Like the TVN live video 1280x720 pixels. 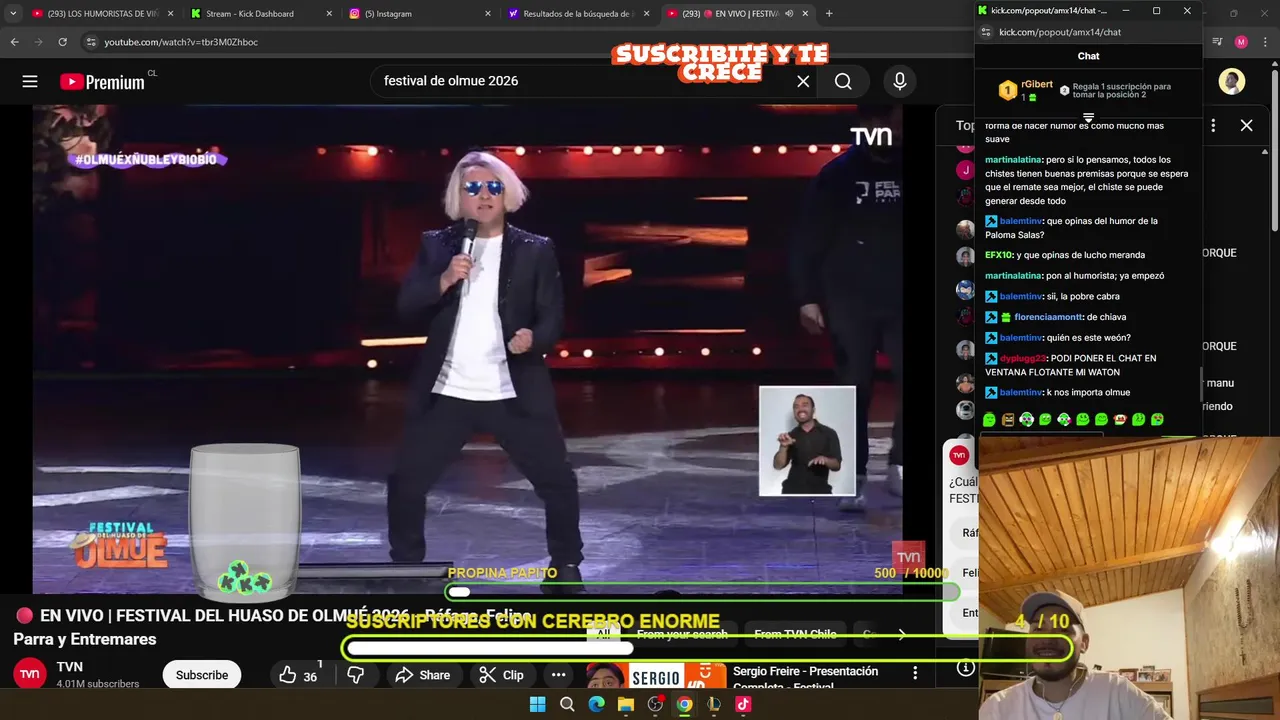tap(298, 675)
